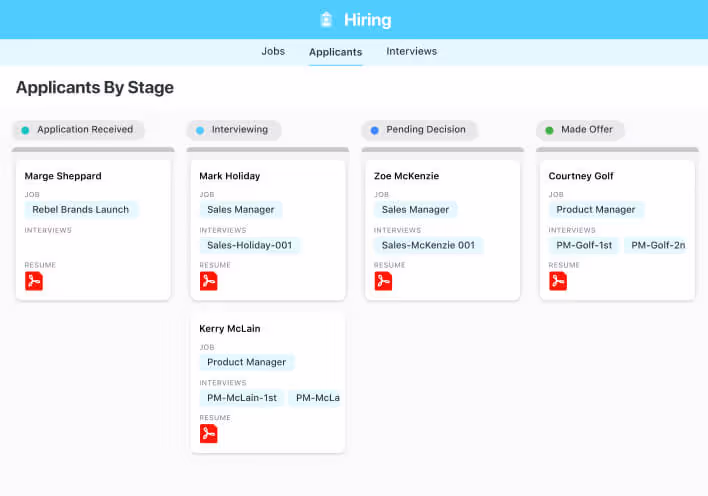The image size is (708, 496).
Task: Open the Rebel Brands Launch job tag
Action: (81, 210)
